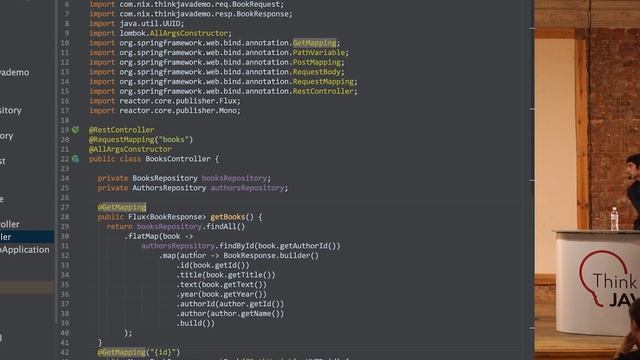
Task: Click the .text(book.getText()) call
Action: pos(221,284)
